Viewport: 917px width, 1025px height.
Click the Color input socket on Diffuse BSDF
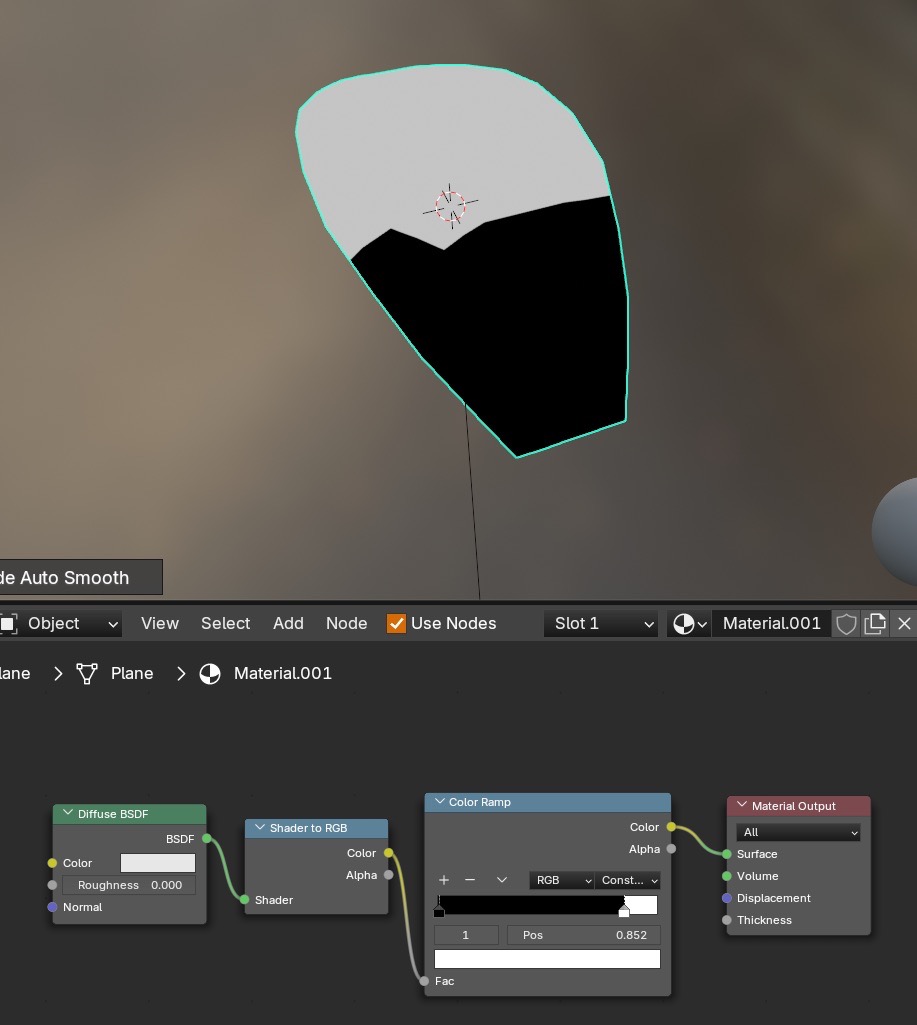(x=52, y=863)
